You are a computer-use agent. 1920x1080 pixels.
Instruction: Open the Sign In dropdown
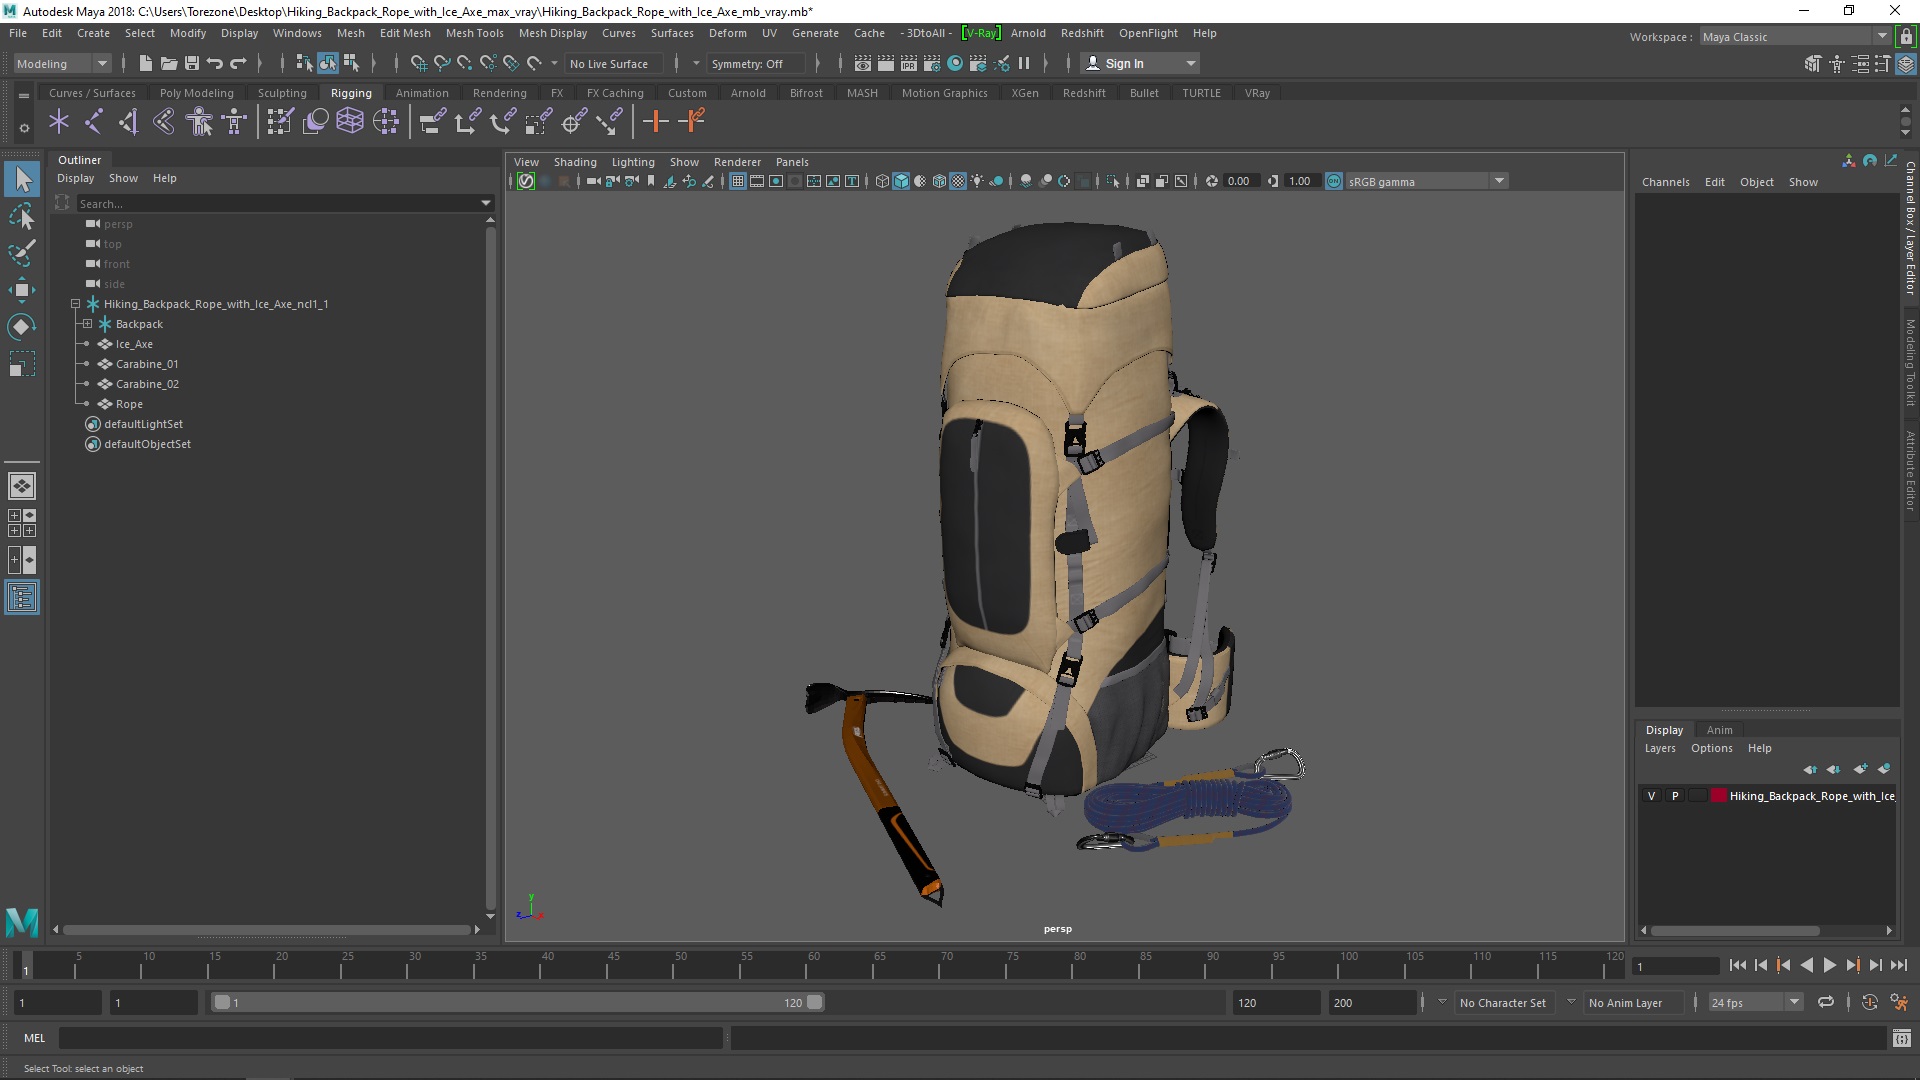click(x=1139, y=63)
